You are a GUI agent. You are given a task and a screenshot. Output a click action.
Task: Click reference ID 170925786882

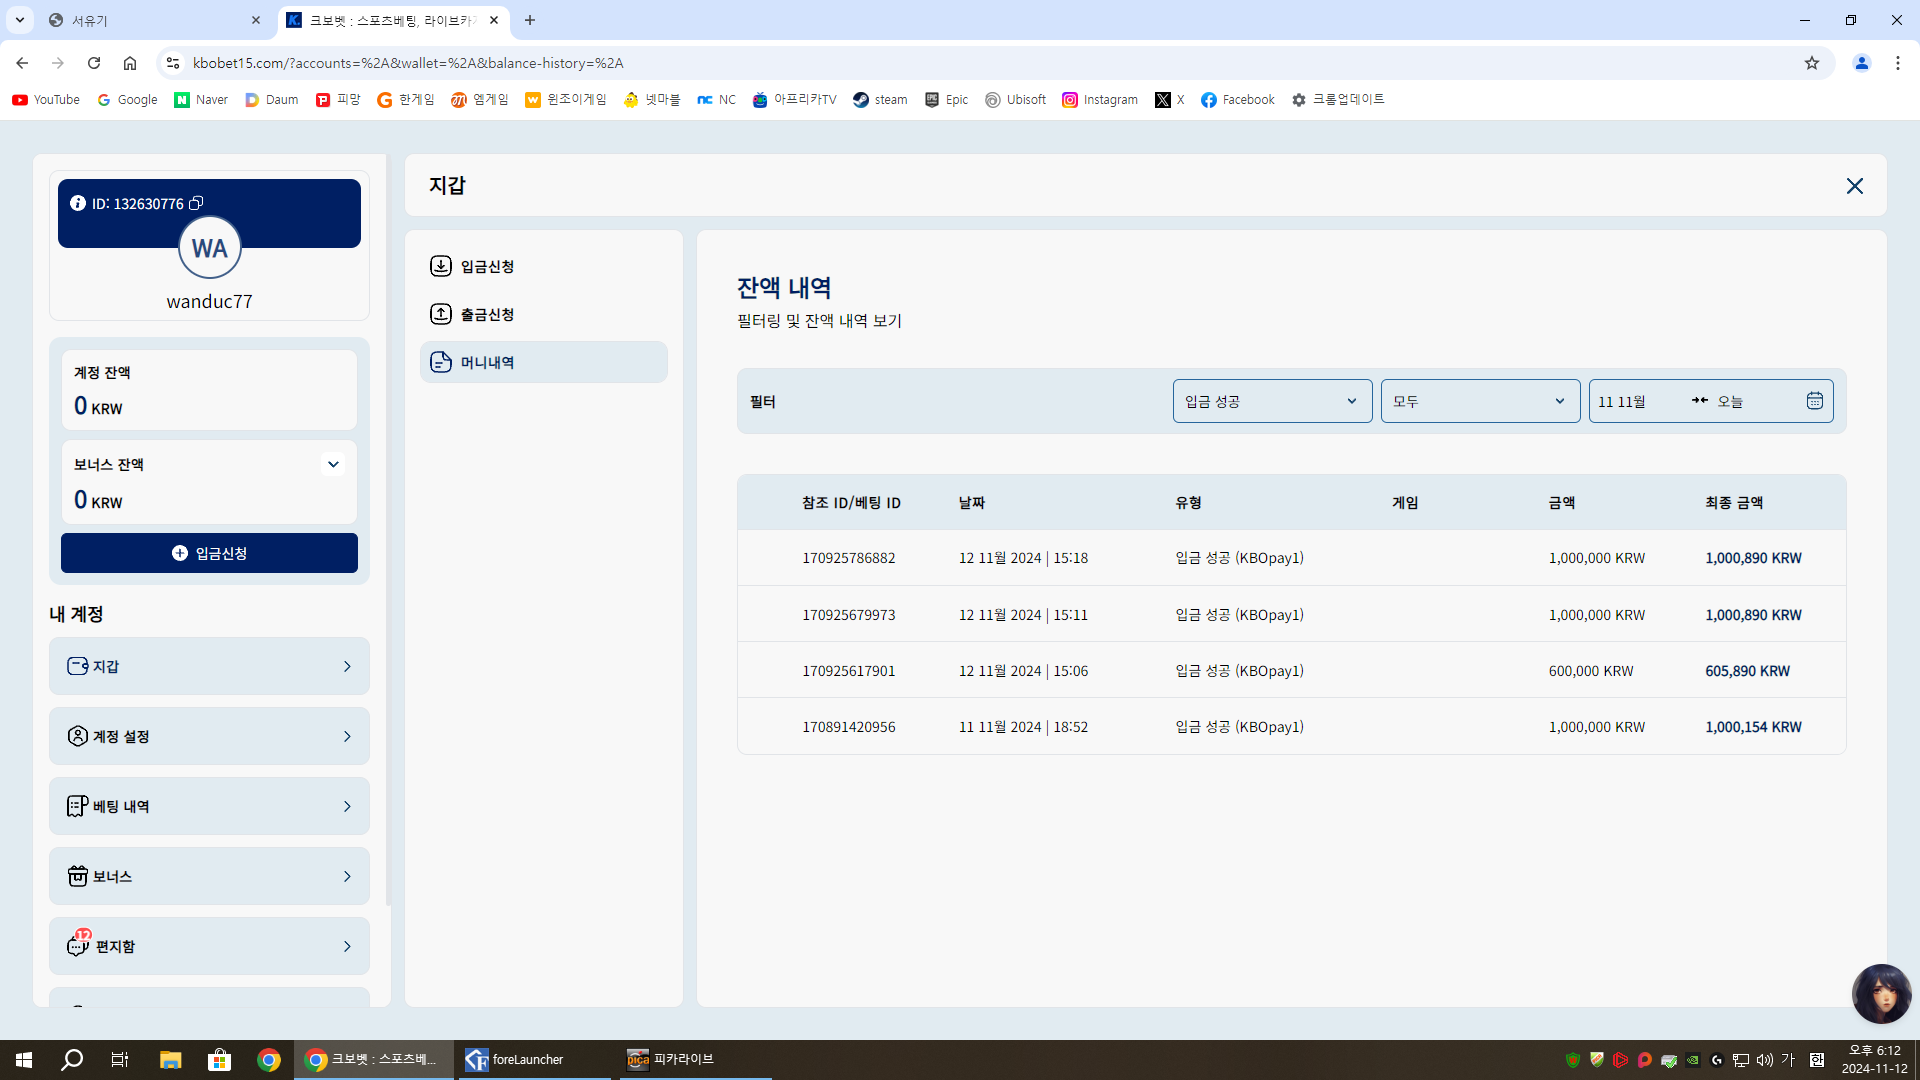click(x=849, y=558)
